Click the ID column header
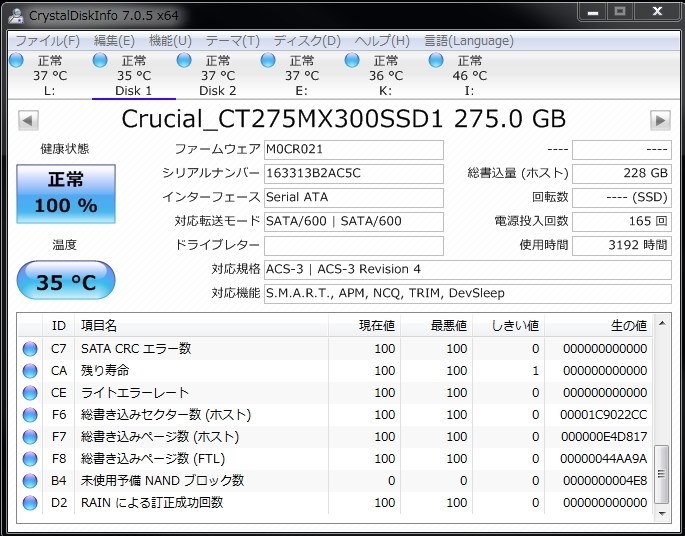This screenshot has width=685, height=536. 59,325
